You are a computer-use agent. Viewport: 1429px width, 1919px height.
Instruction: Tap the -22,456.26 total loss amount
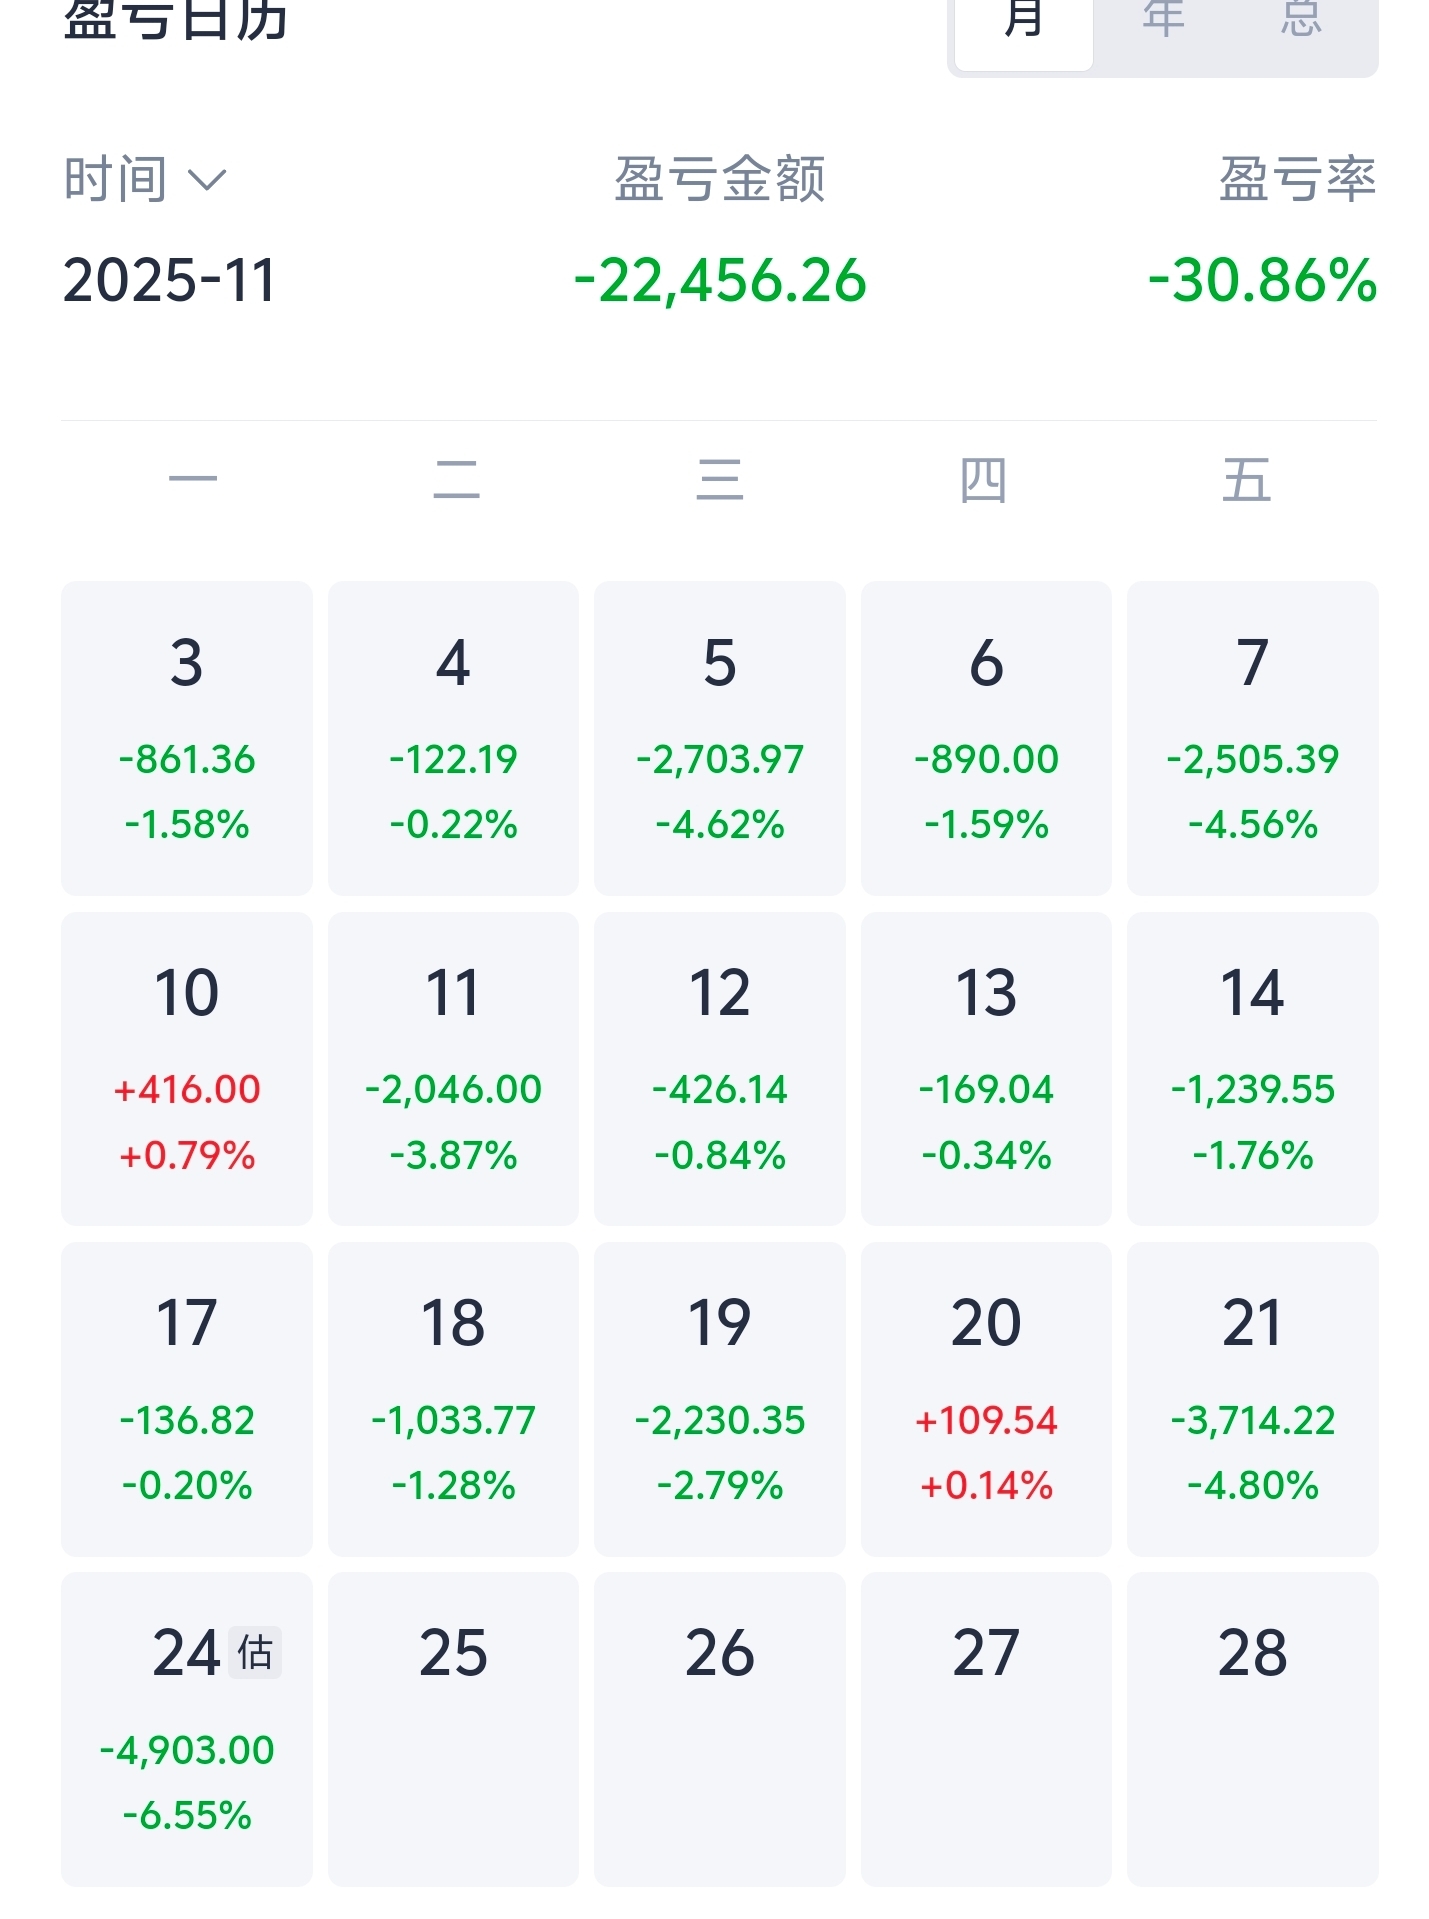click(720, 281)
